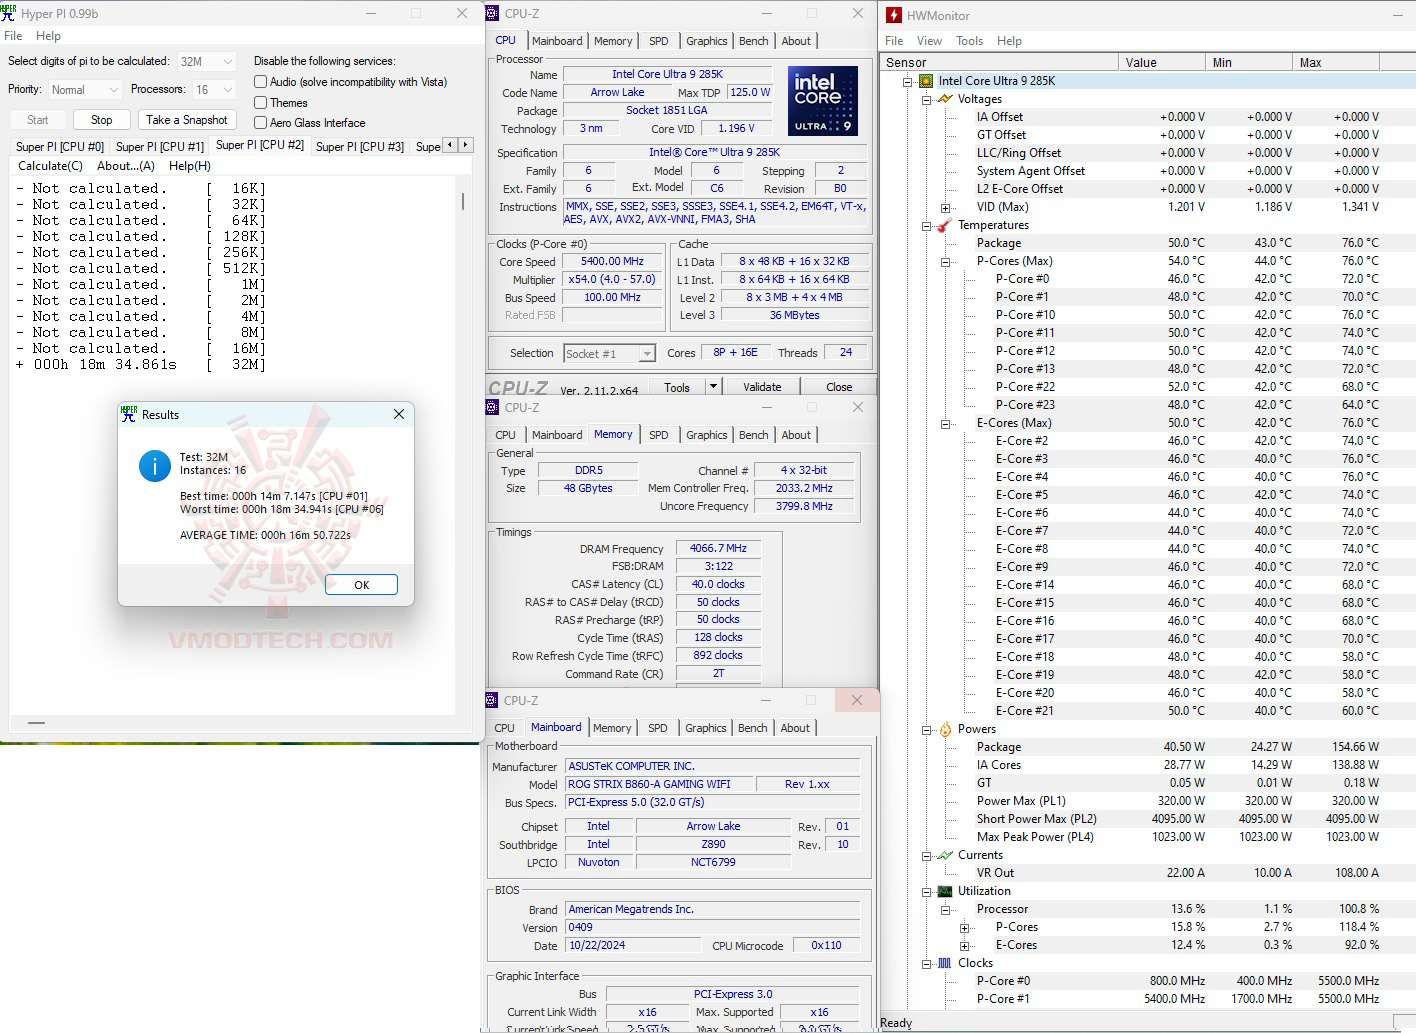Select the E-Core #21 temperature row

tap(1147, 711)
